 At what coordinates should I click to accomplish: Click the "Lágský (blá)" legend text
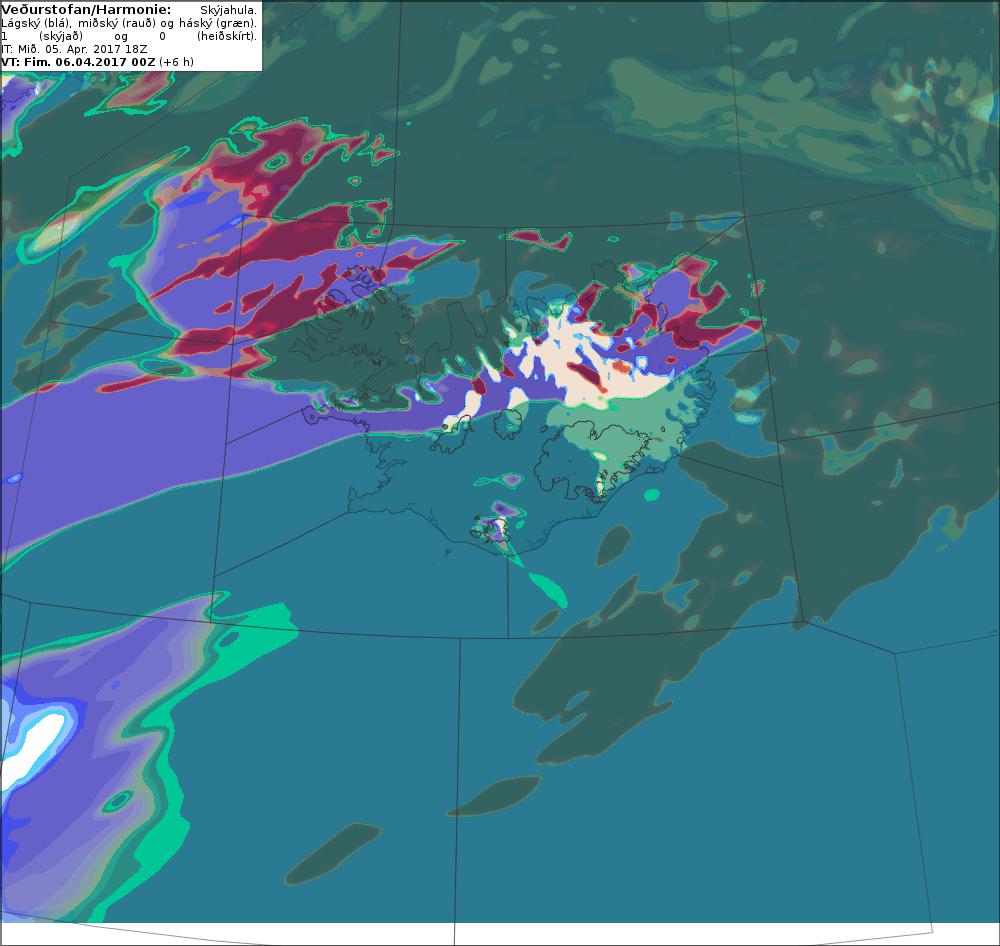(36, 24)
